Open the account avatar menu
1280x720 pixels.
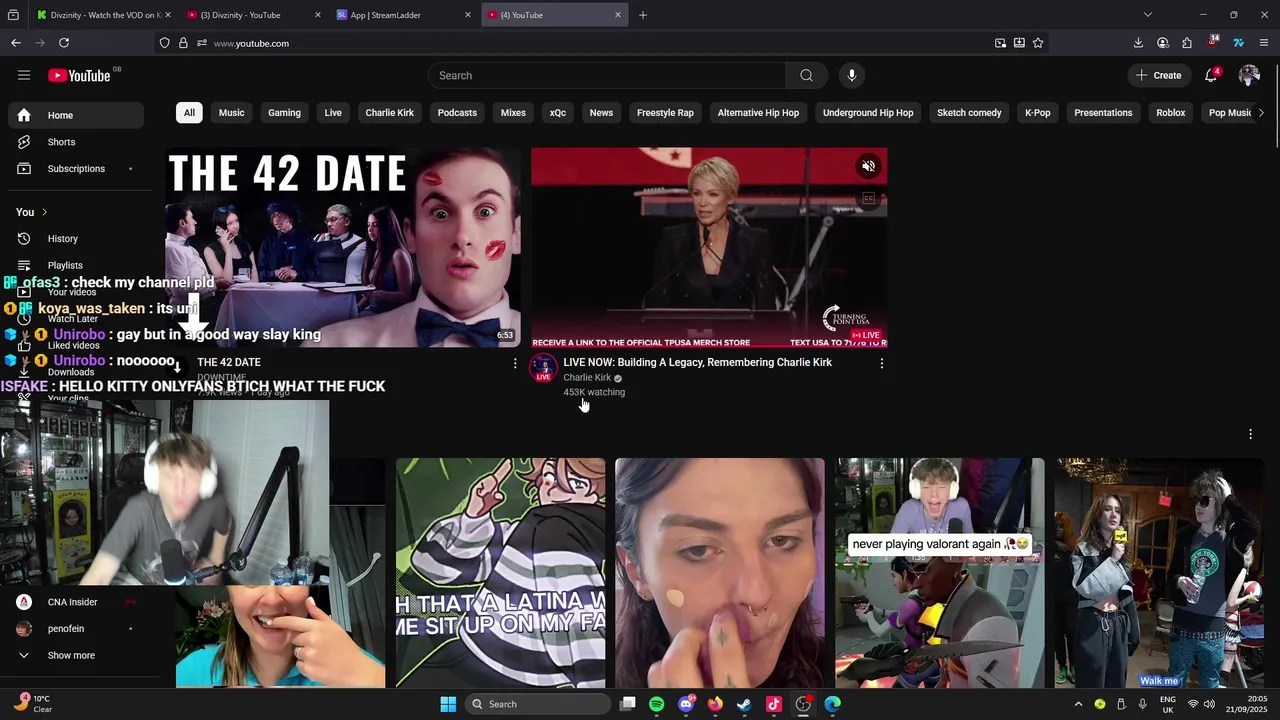coord(1249,75)
